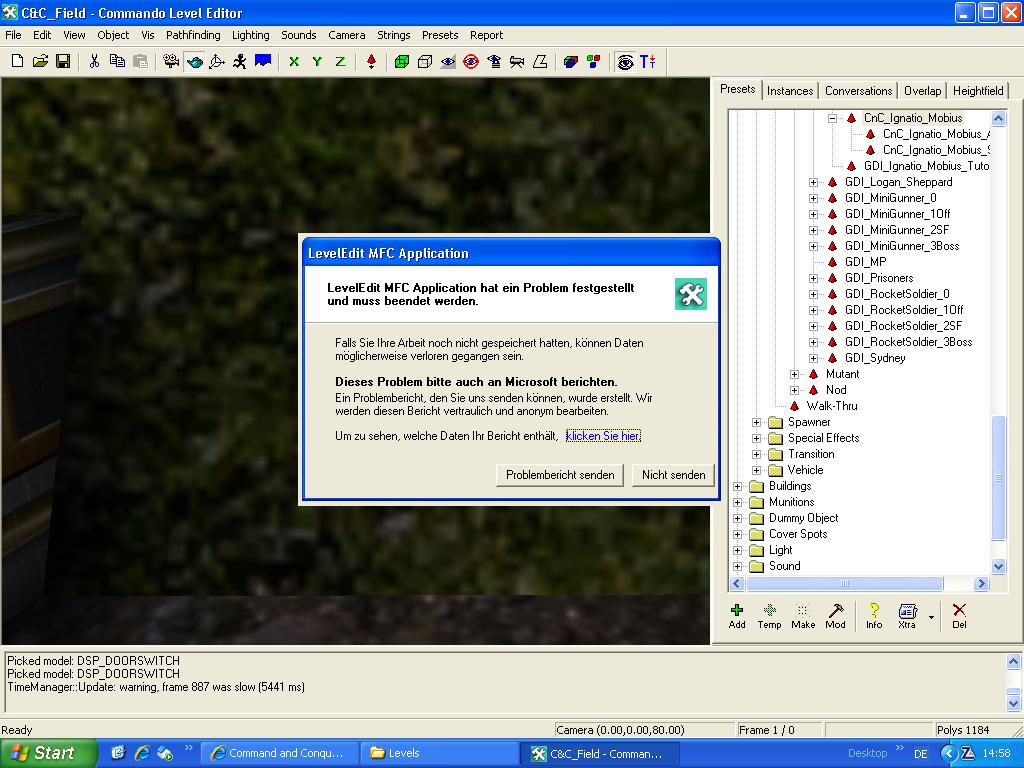Click the Save file toolbar icon
This screenshot has height=768, width=1024.
(63, 62)
